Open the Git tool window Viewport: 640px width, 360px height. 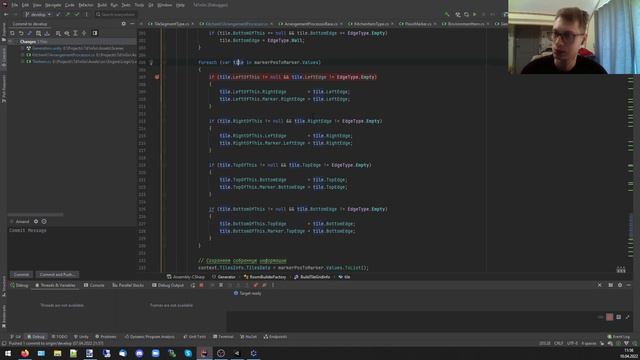coord(16,337)
